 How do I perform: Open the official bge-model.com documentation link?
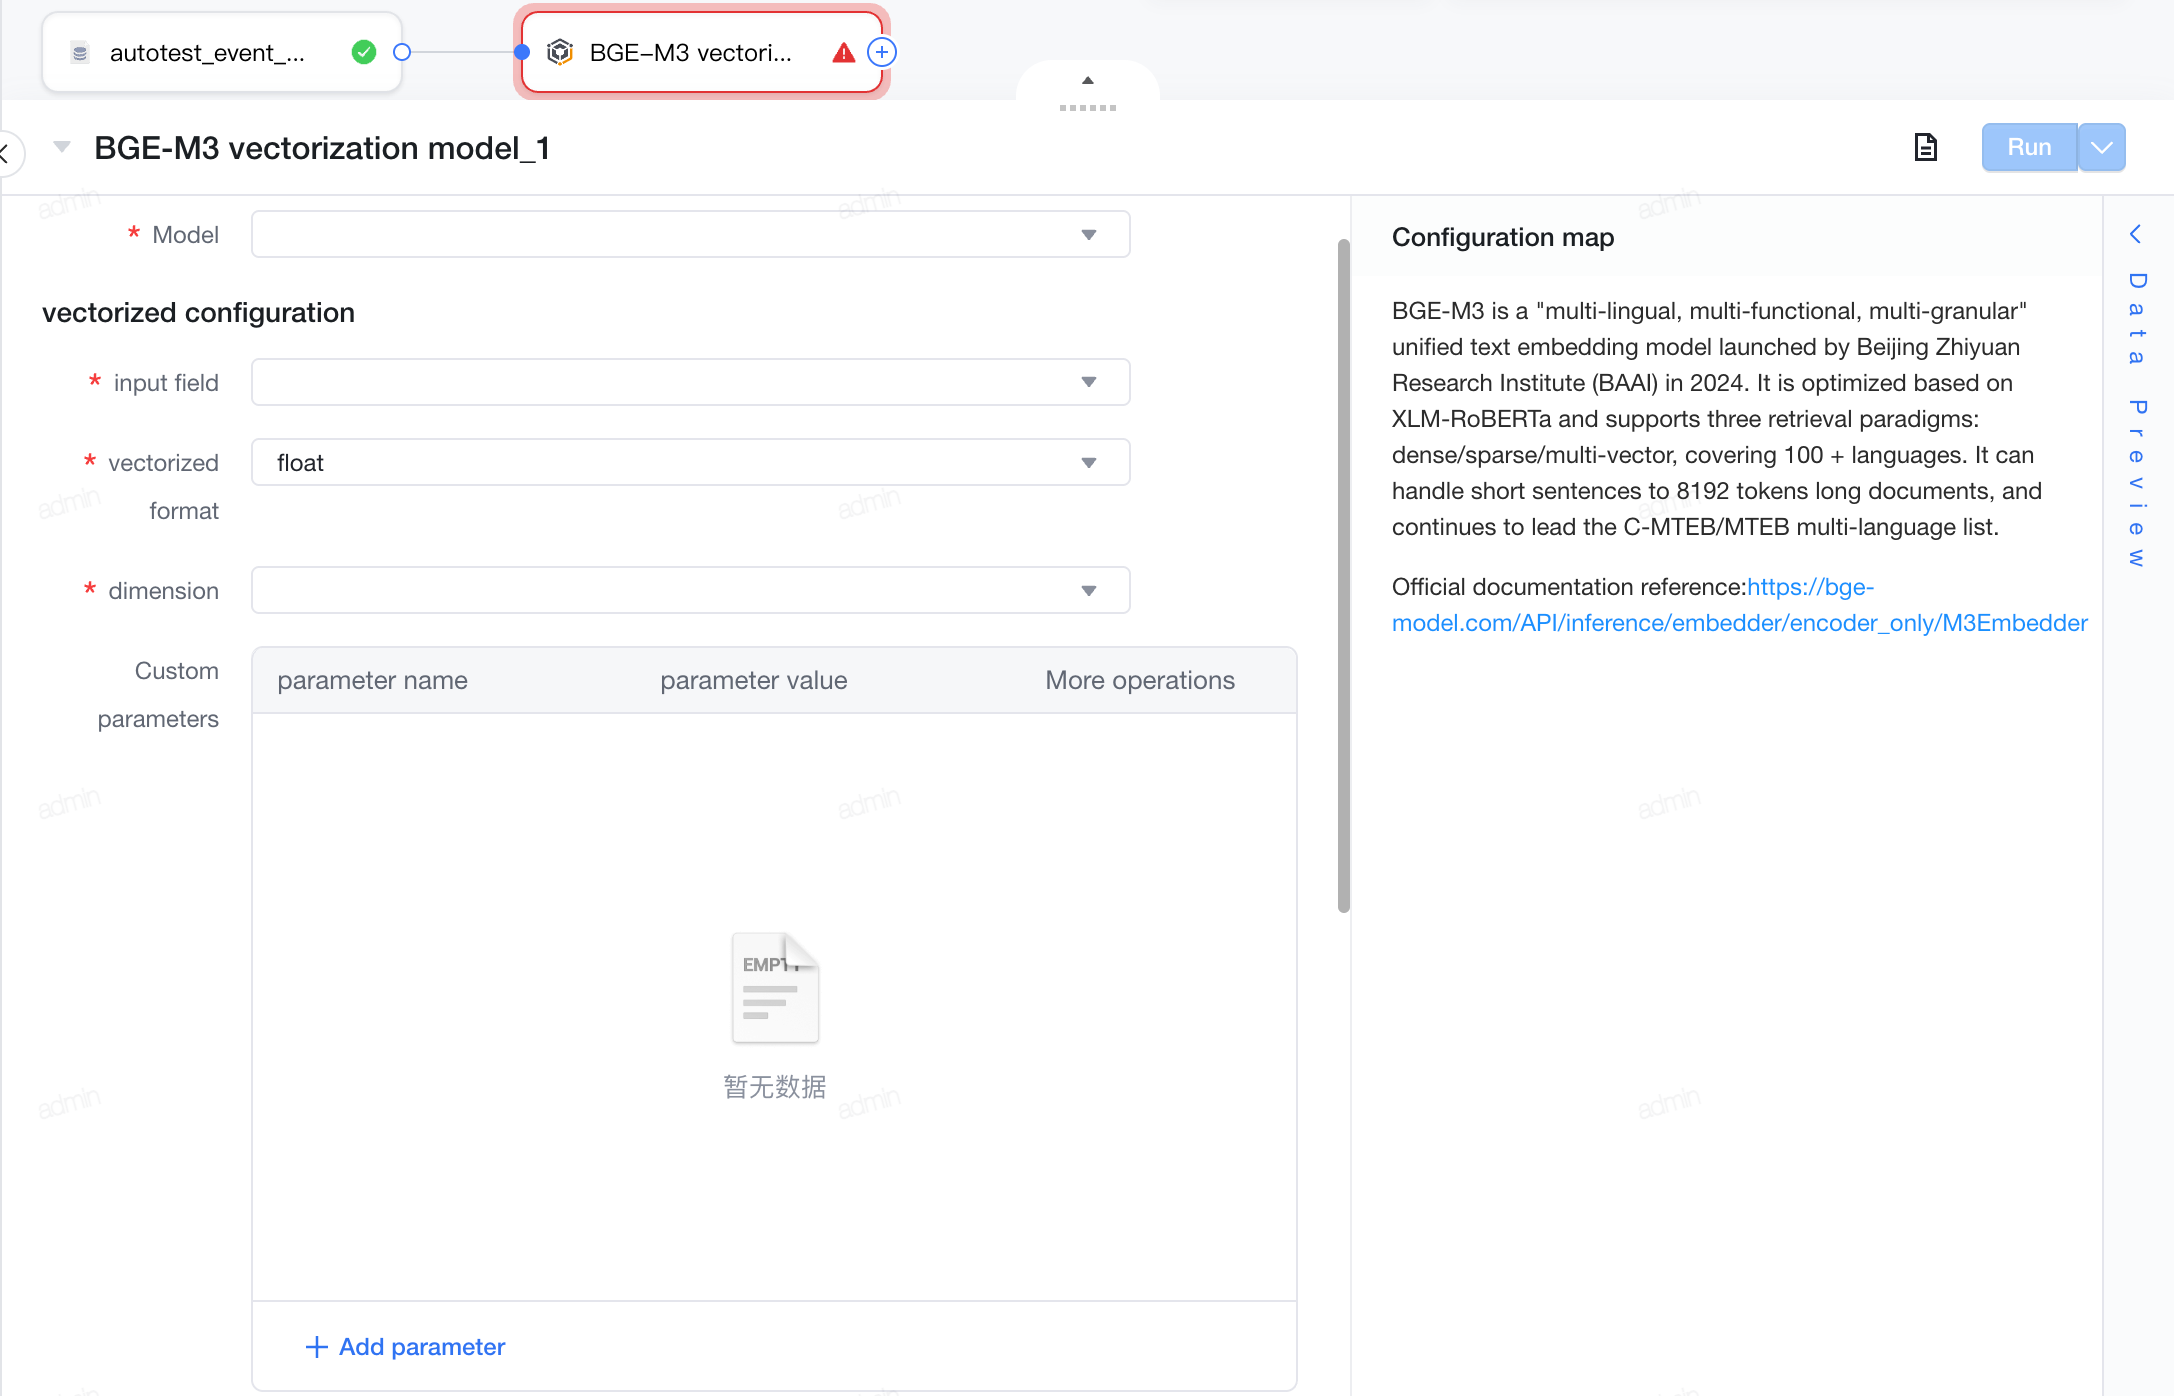tap(1740, 605)
